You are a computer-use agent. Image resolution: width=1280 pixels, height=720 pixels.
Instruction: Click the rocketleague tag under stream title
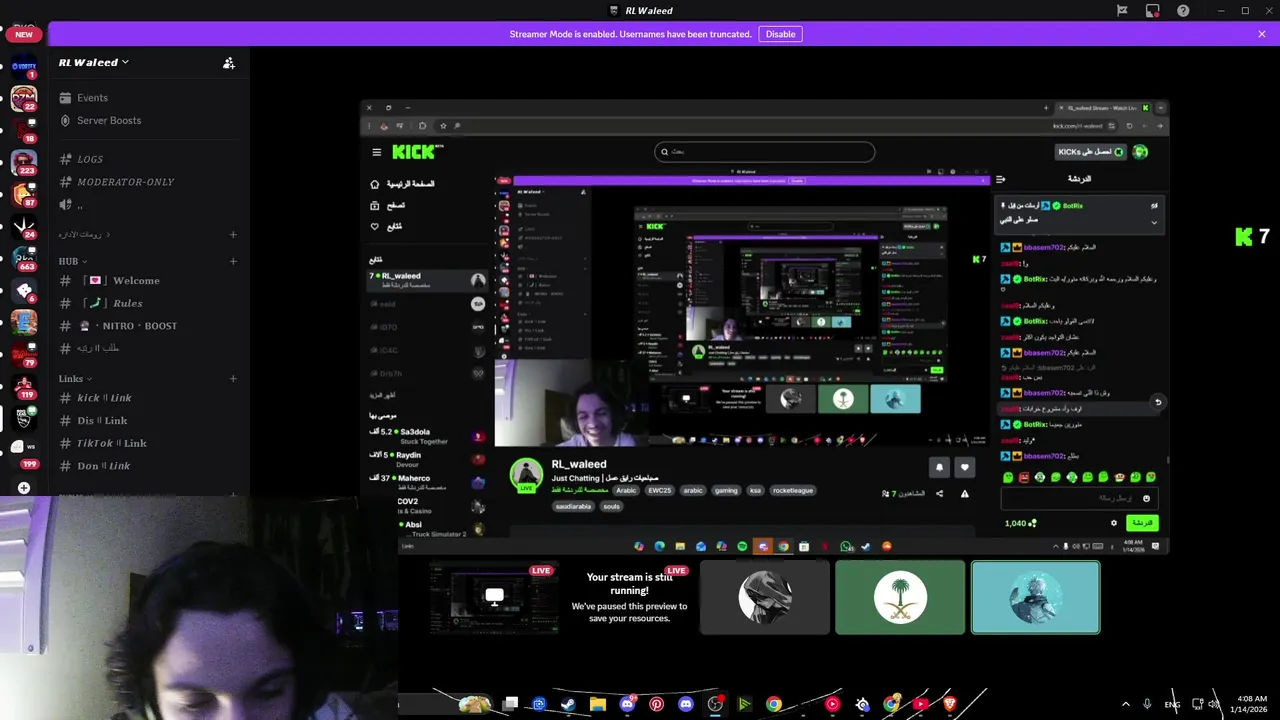pyautogui.click(x=793, y=491)
